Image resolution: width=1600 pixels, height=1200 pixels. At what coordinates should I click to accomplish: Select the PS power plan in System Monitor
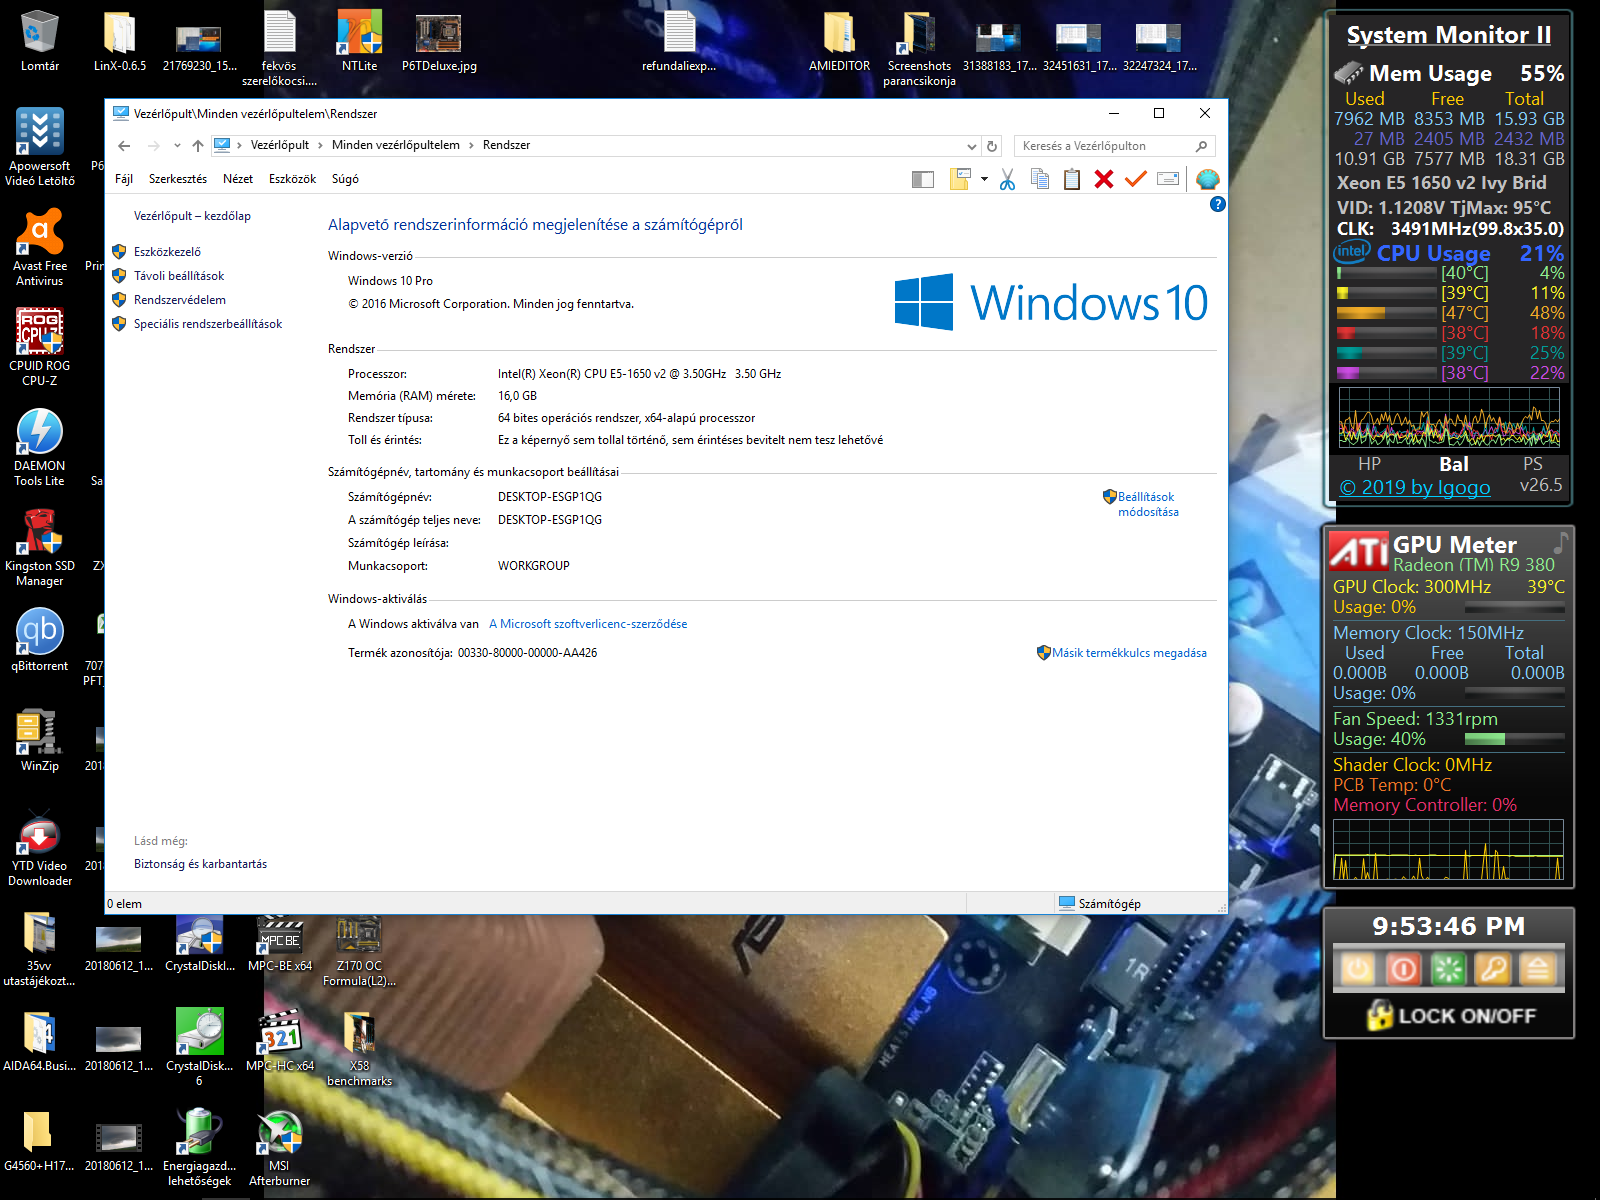(1533, 464)
